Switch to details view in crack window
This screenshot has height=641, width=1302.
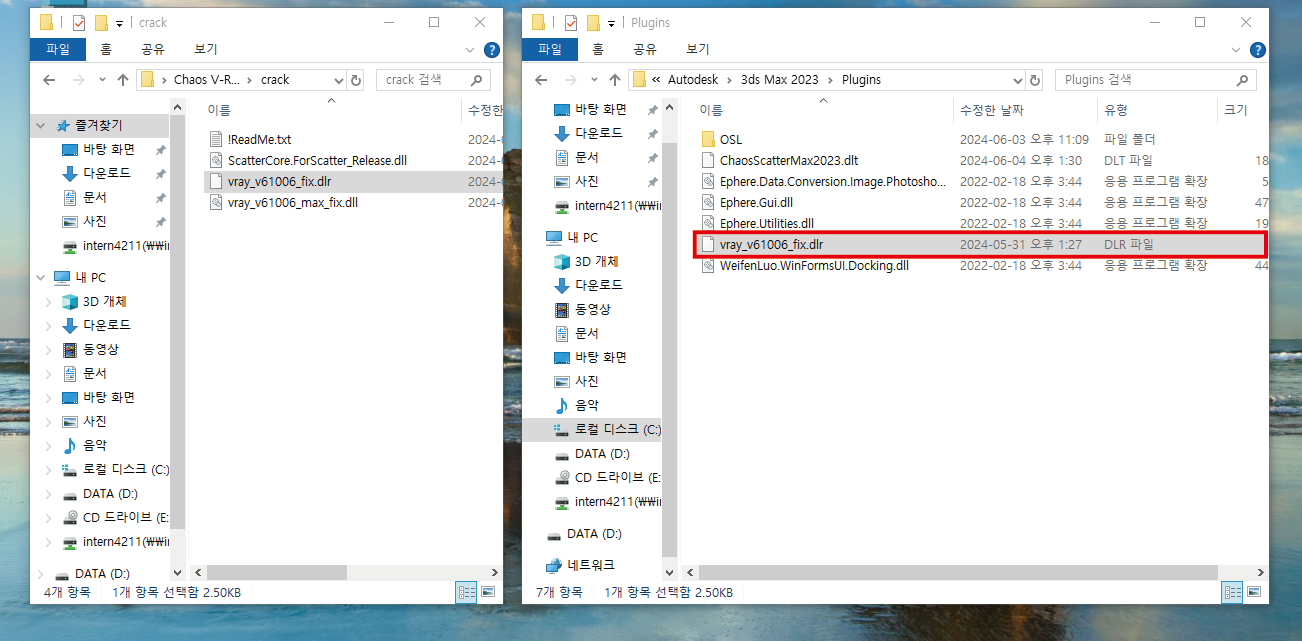click(466, 592)
